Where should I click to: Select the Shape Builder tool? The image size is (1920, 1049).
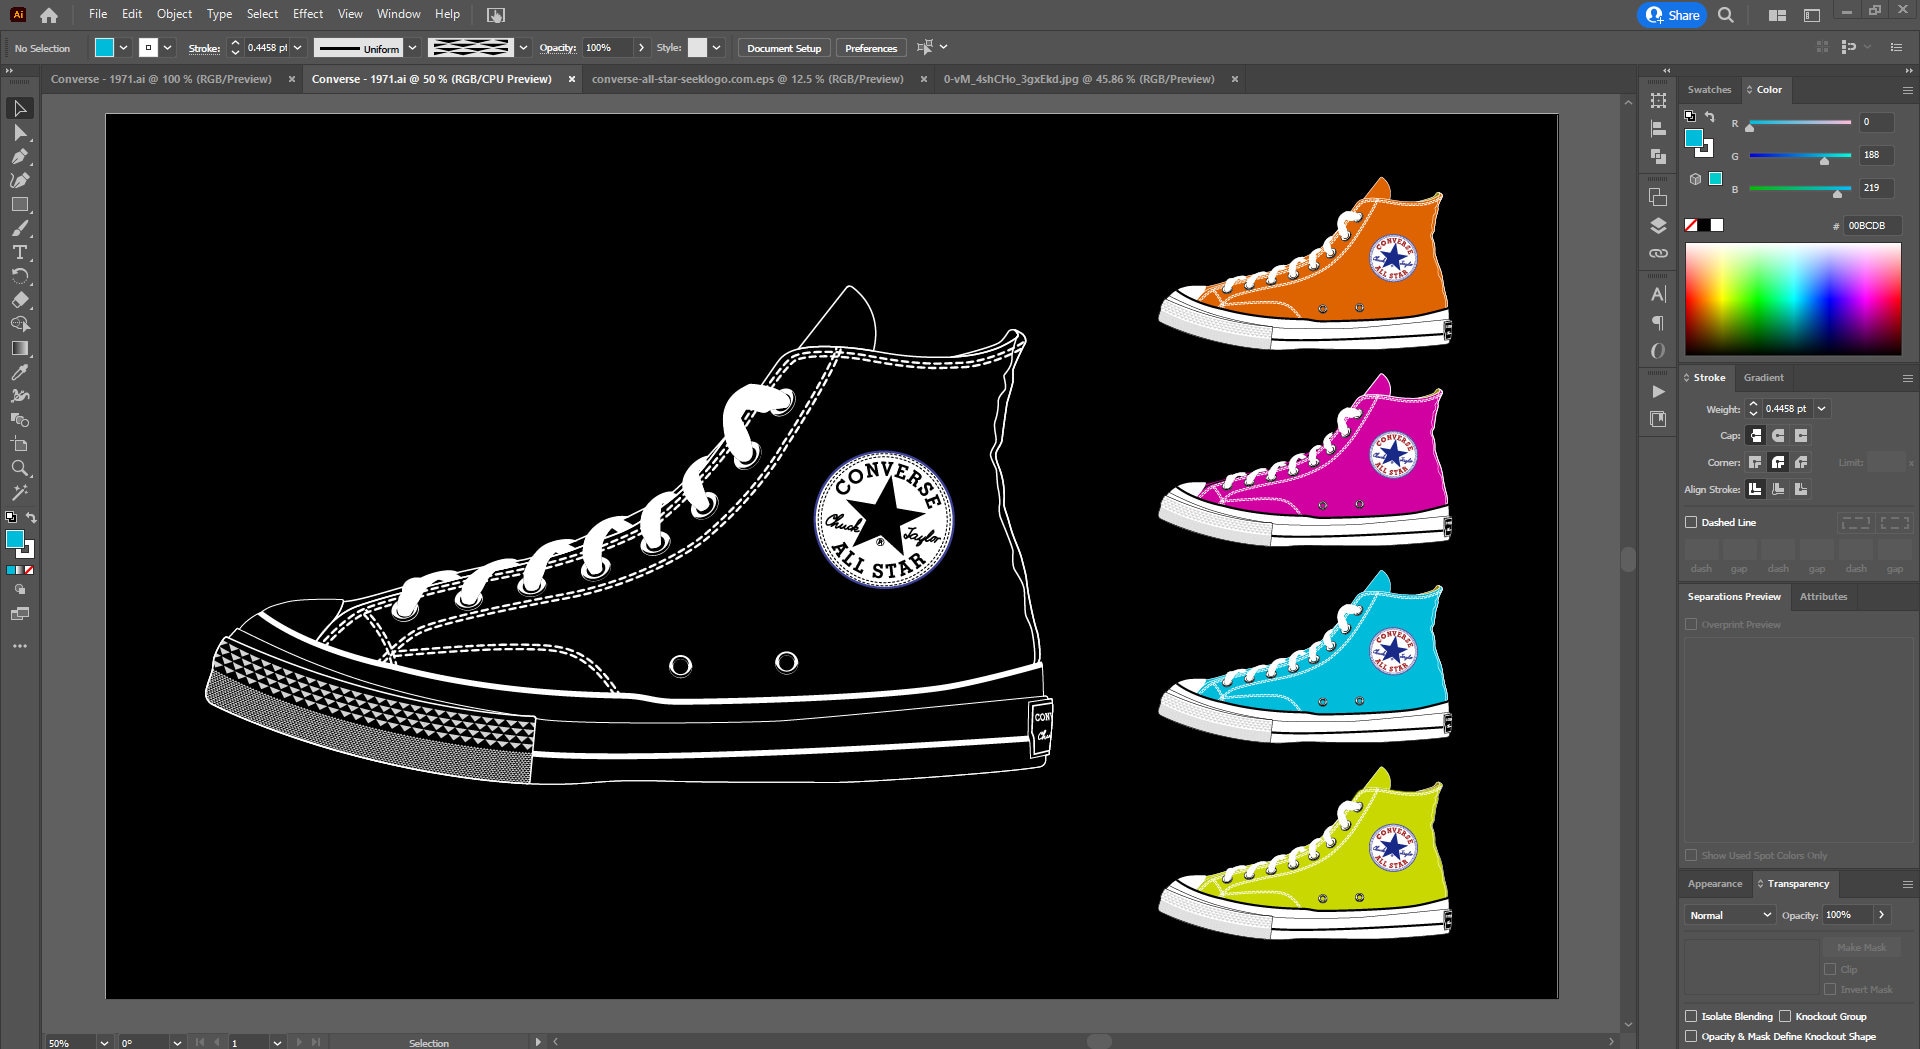coord(20,324)
